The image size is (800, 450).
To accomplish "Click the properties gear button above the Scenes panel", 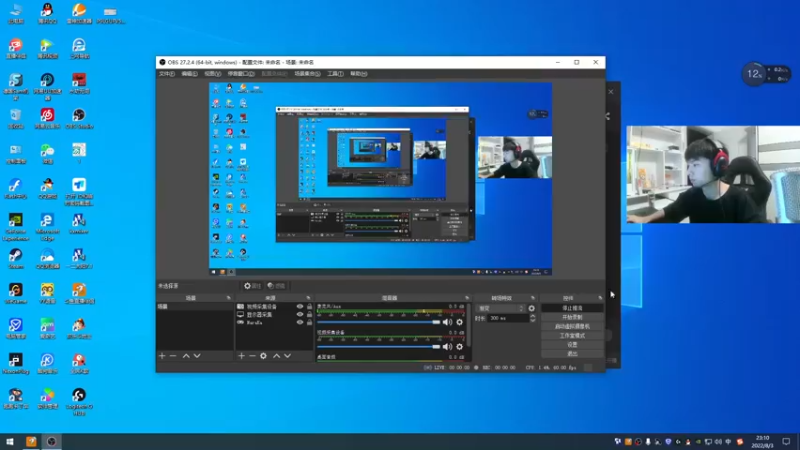I will point(253,286).
